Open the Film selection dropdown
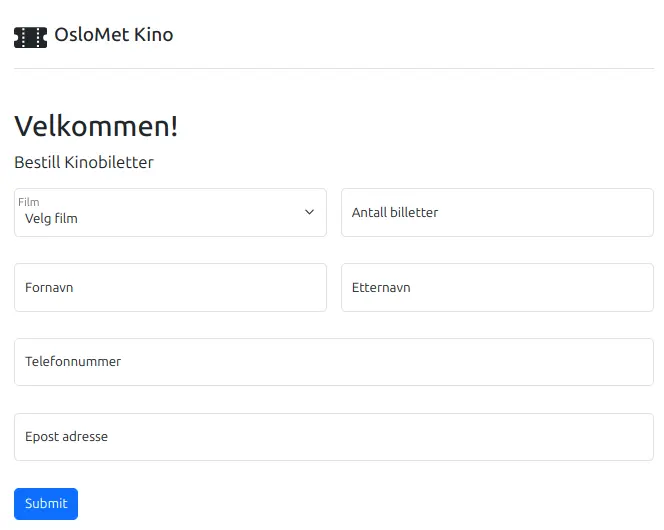This screenshot has height=530, width=664. click(170, 213)
